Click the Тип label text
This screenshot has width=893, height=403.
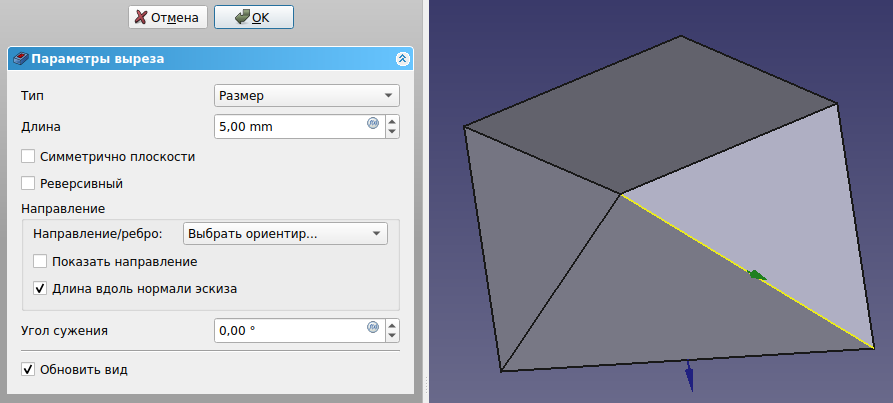tap(32, 96)
